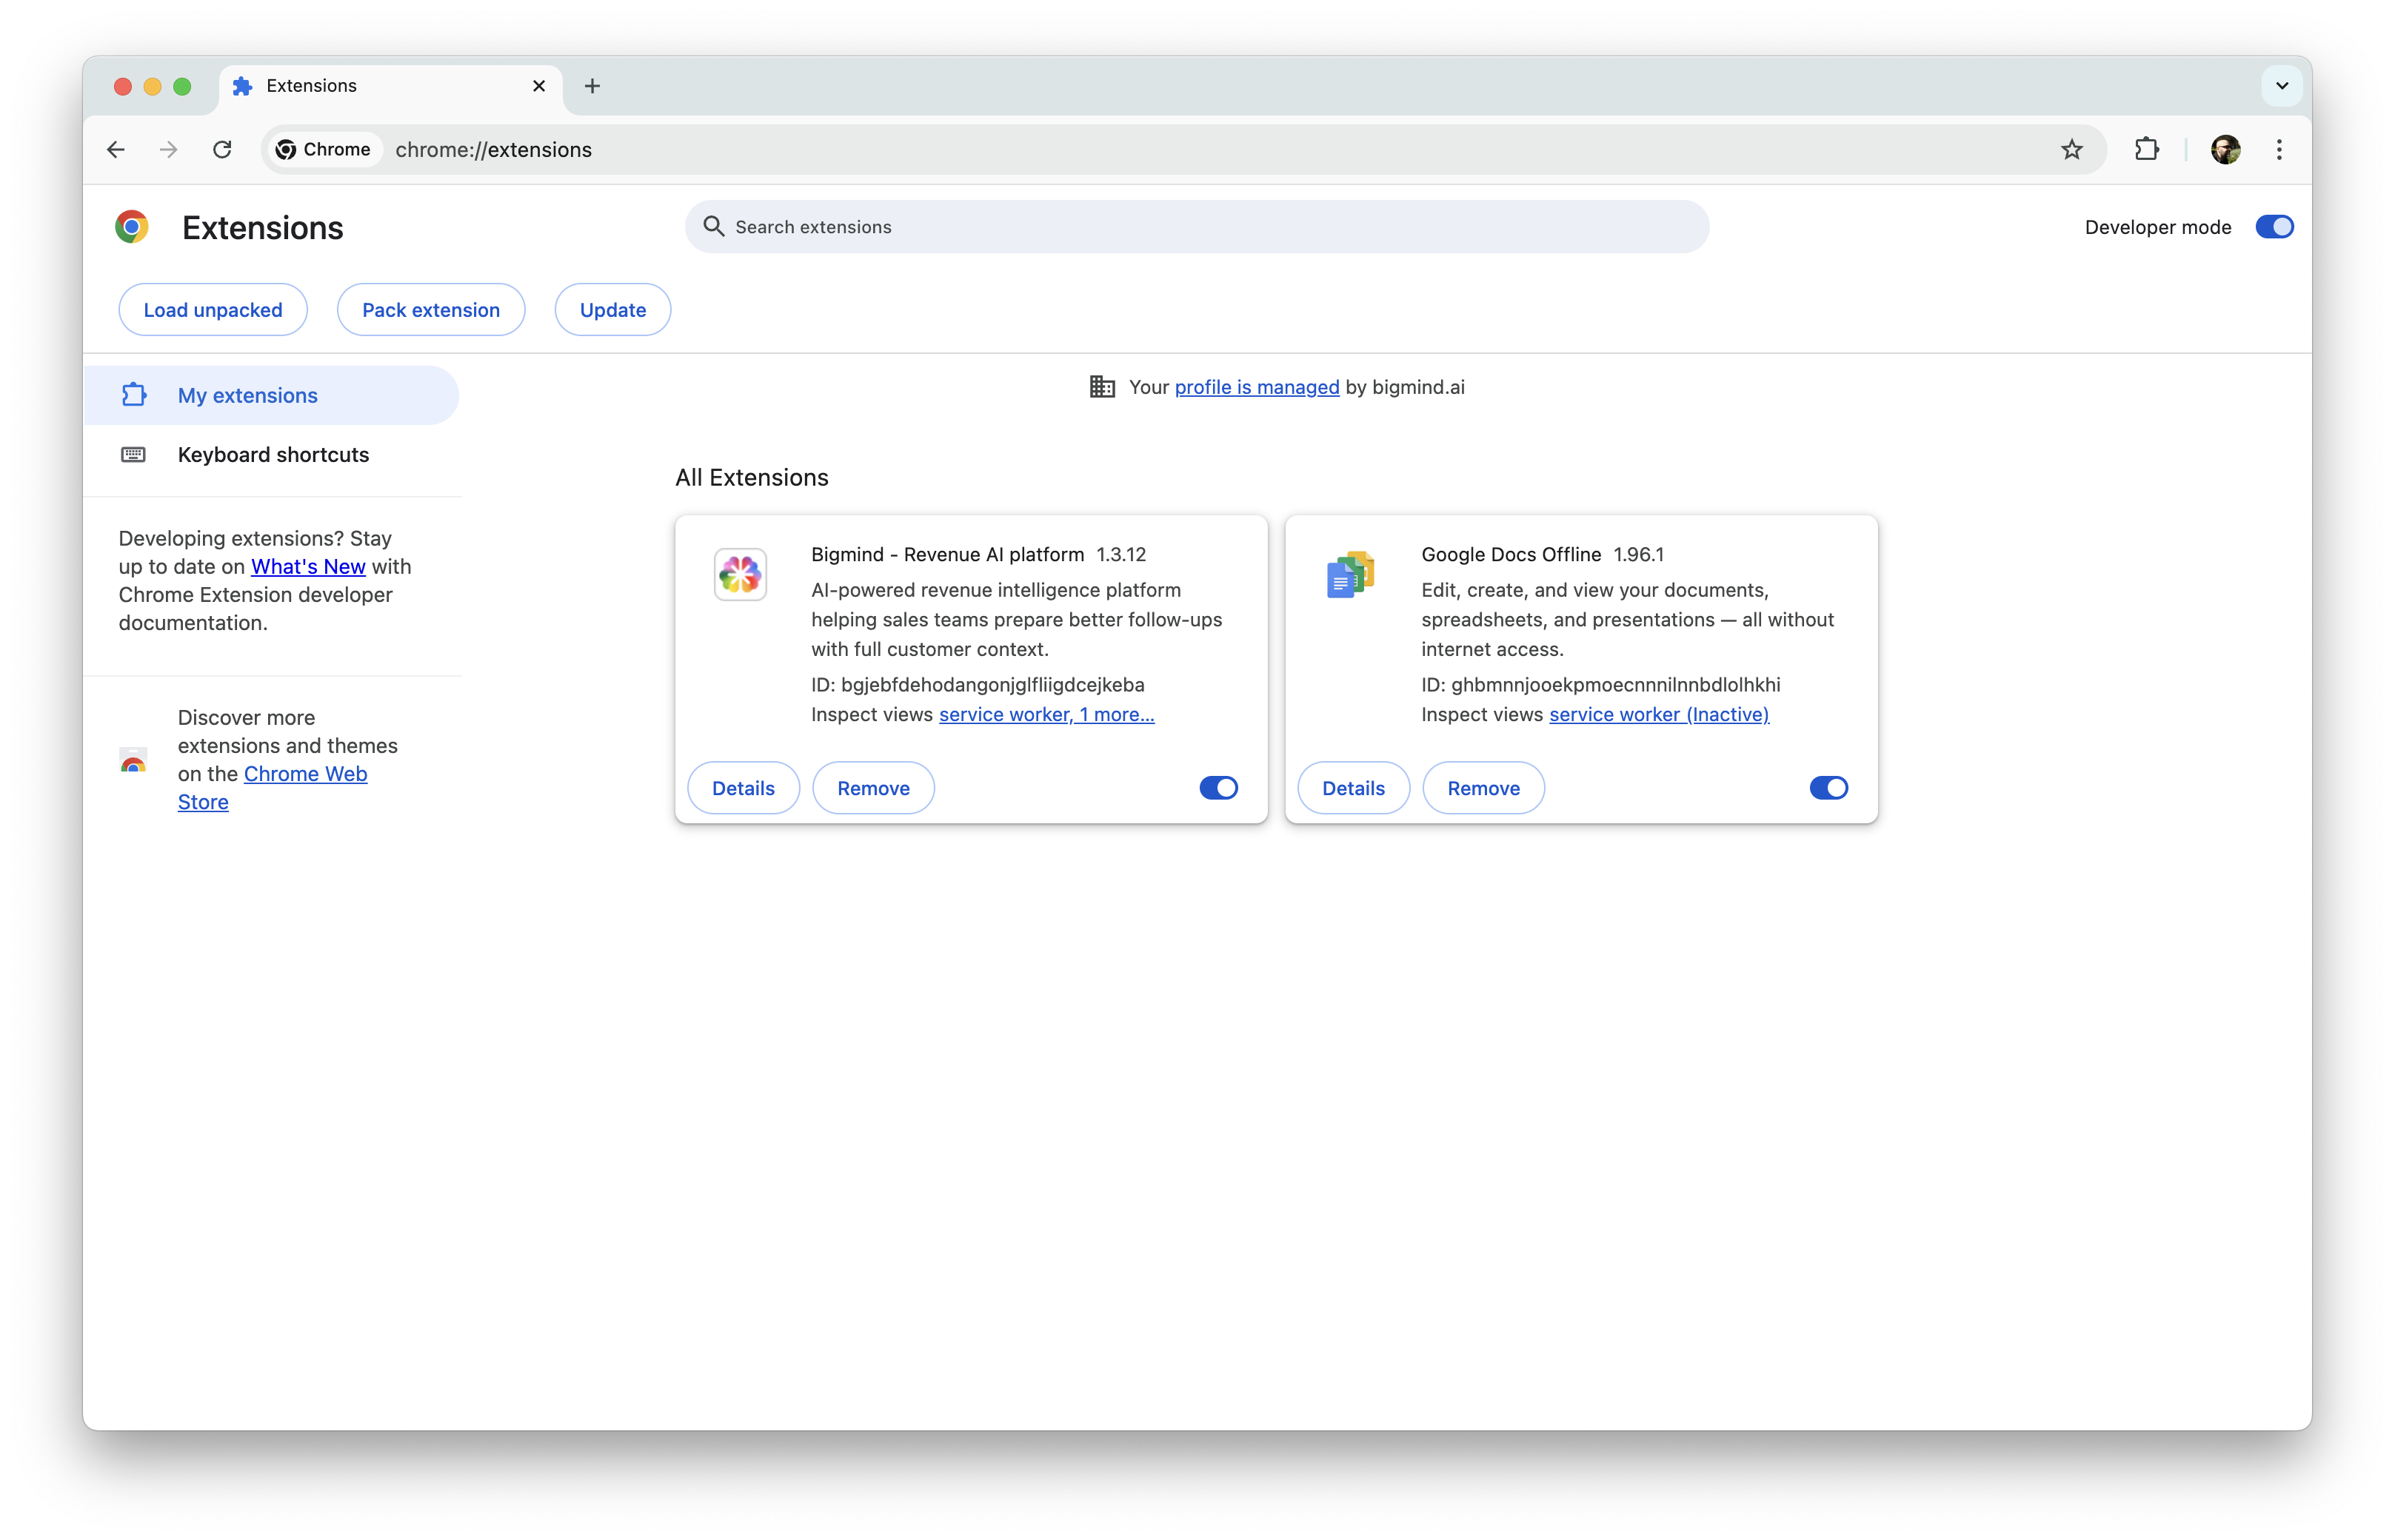
Task: Open Details for Bigmind extension
Action: click(743, 788)
